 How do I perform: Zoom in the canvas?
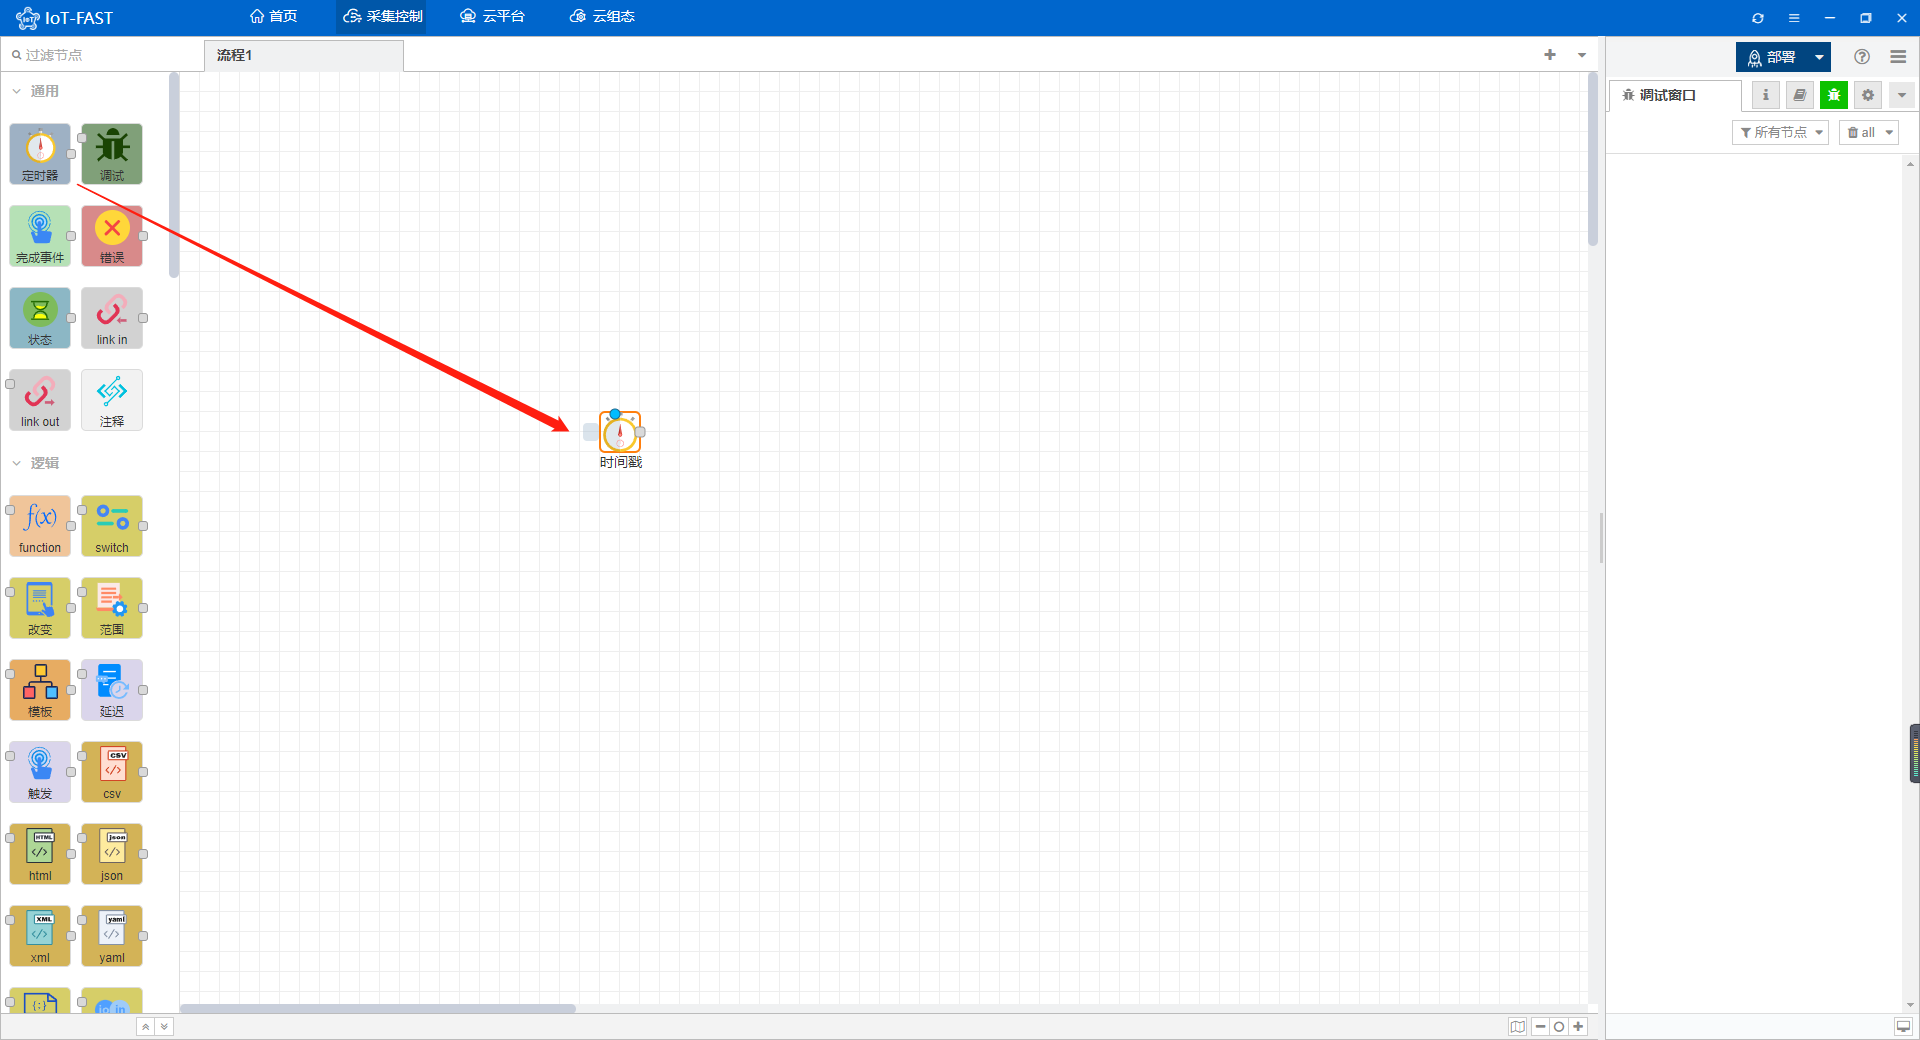tap(1578, 1027)
